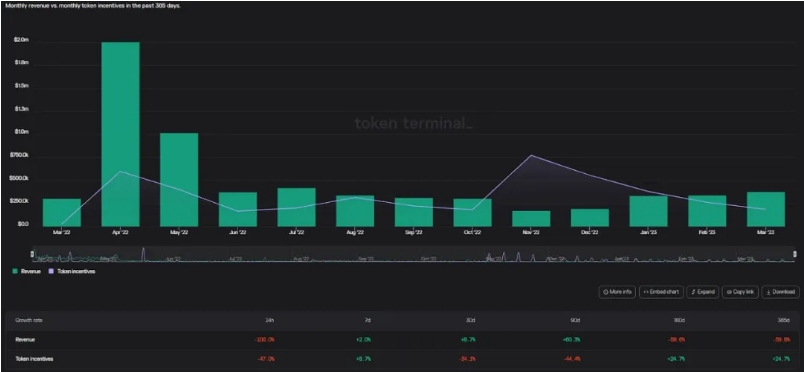Click Revenue 7d value +2.0%
804x372 pixels.
tap(363, 340)
